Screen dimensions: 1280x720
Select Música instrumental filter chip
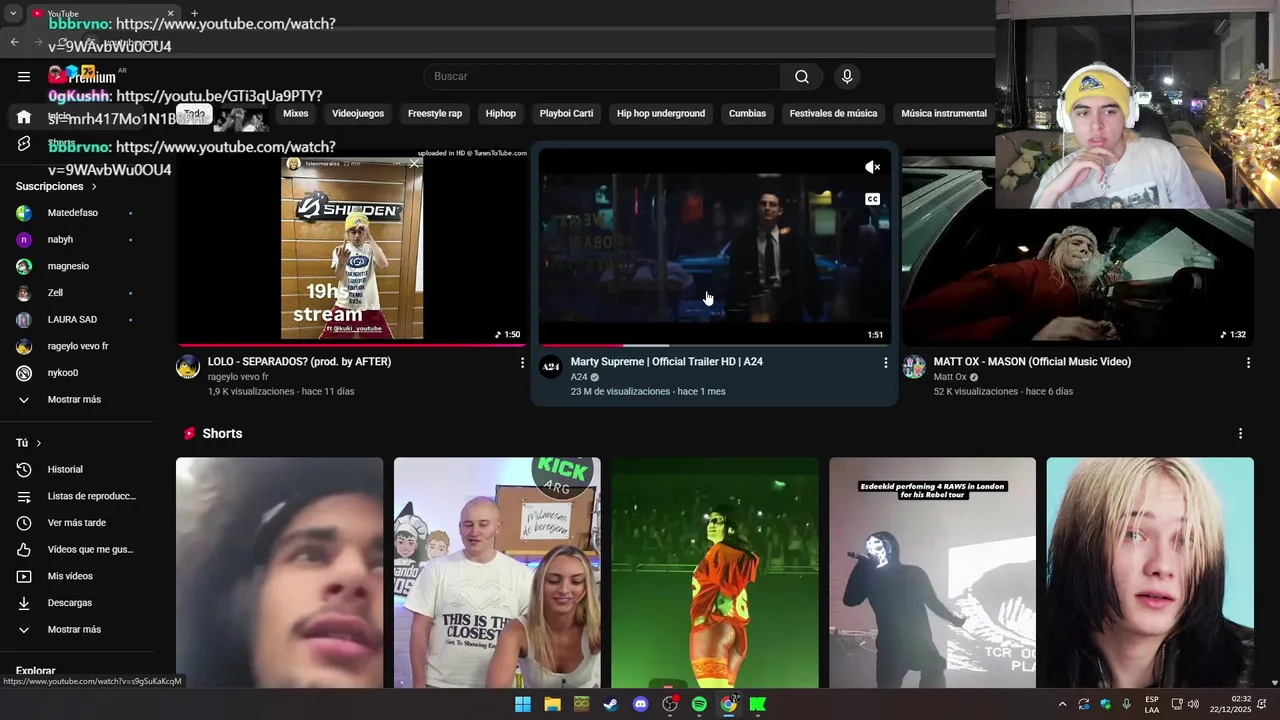click(944, 114)
